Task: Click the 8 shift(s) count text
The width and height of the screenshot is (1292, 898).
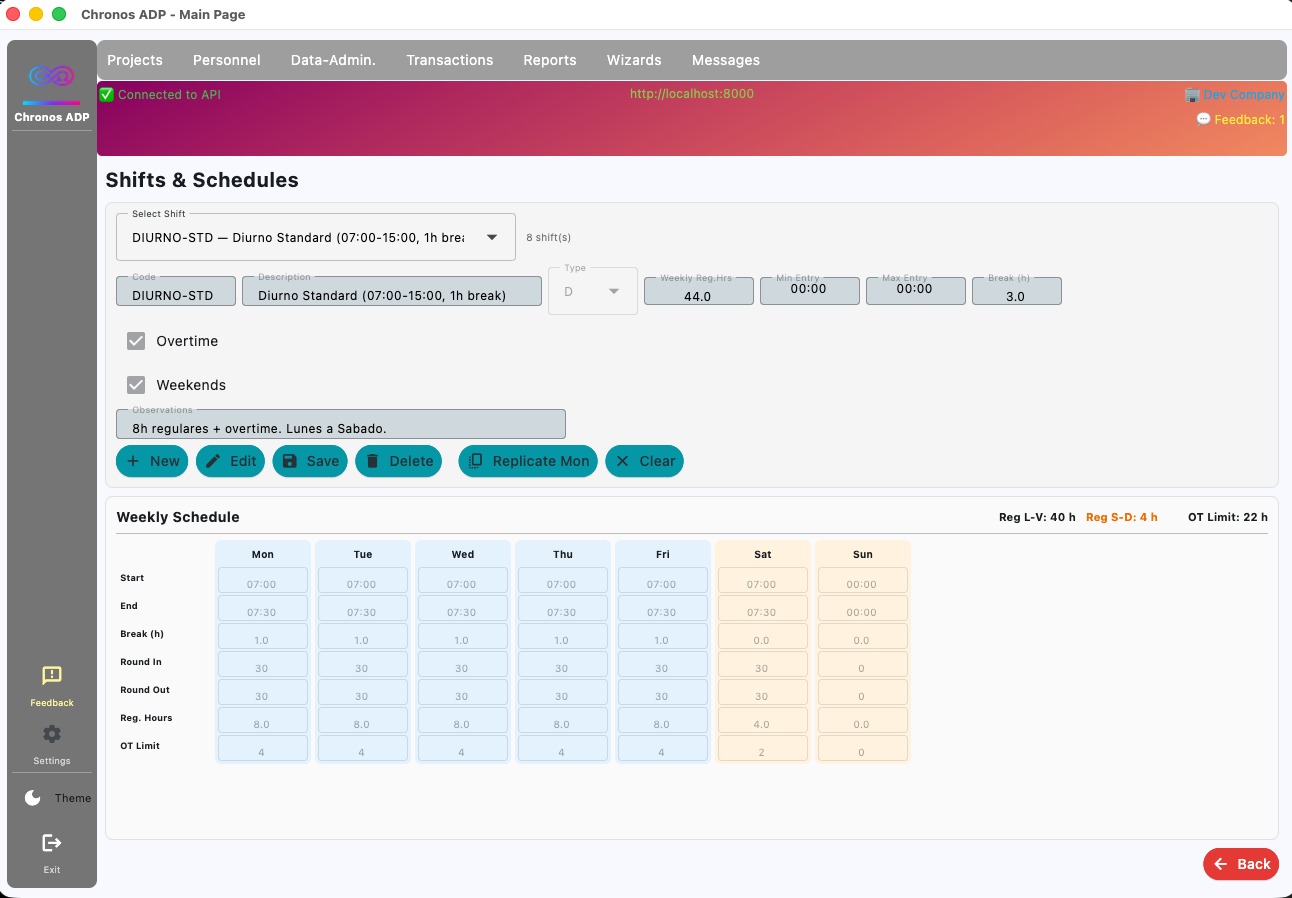Action: [x=549, y=238]
